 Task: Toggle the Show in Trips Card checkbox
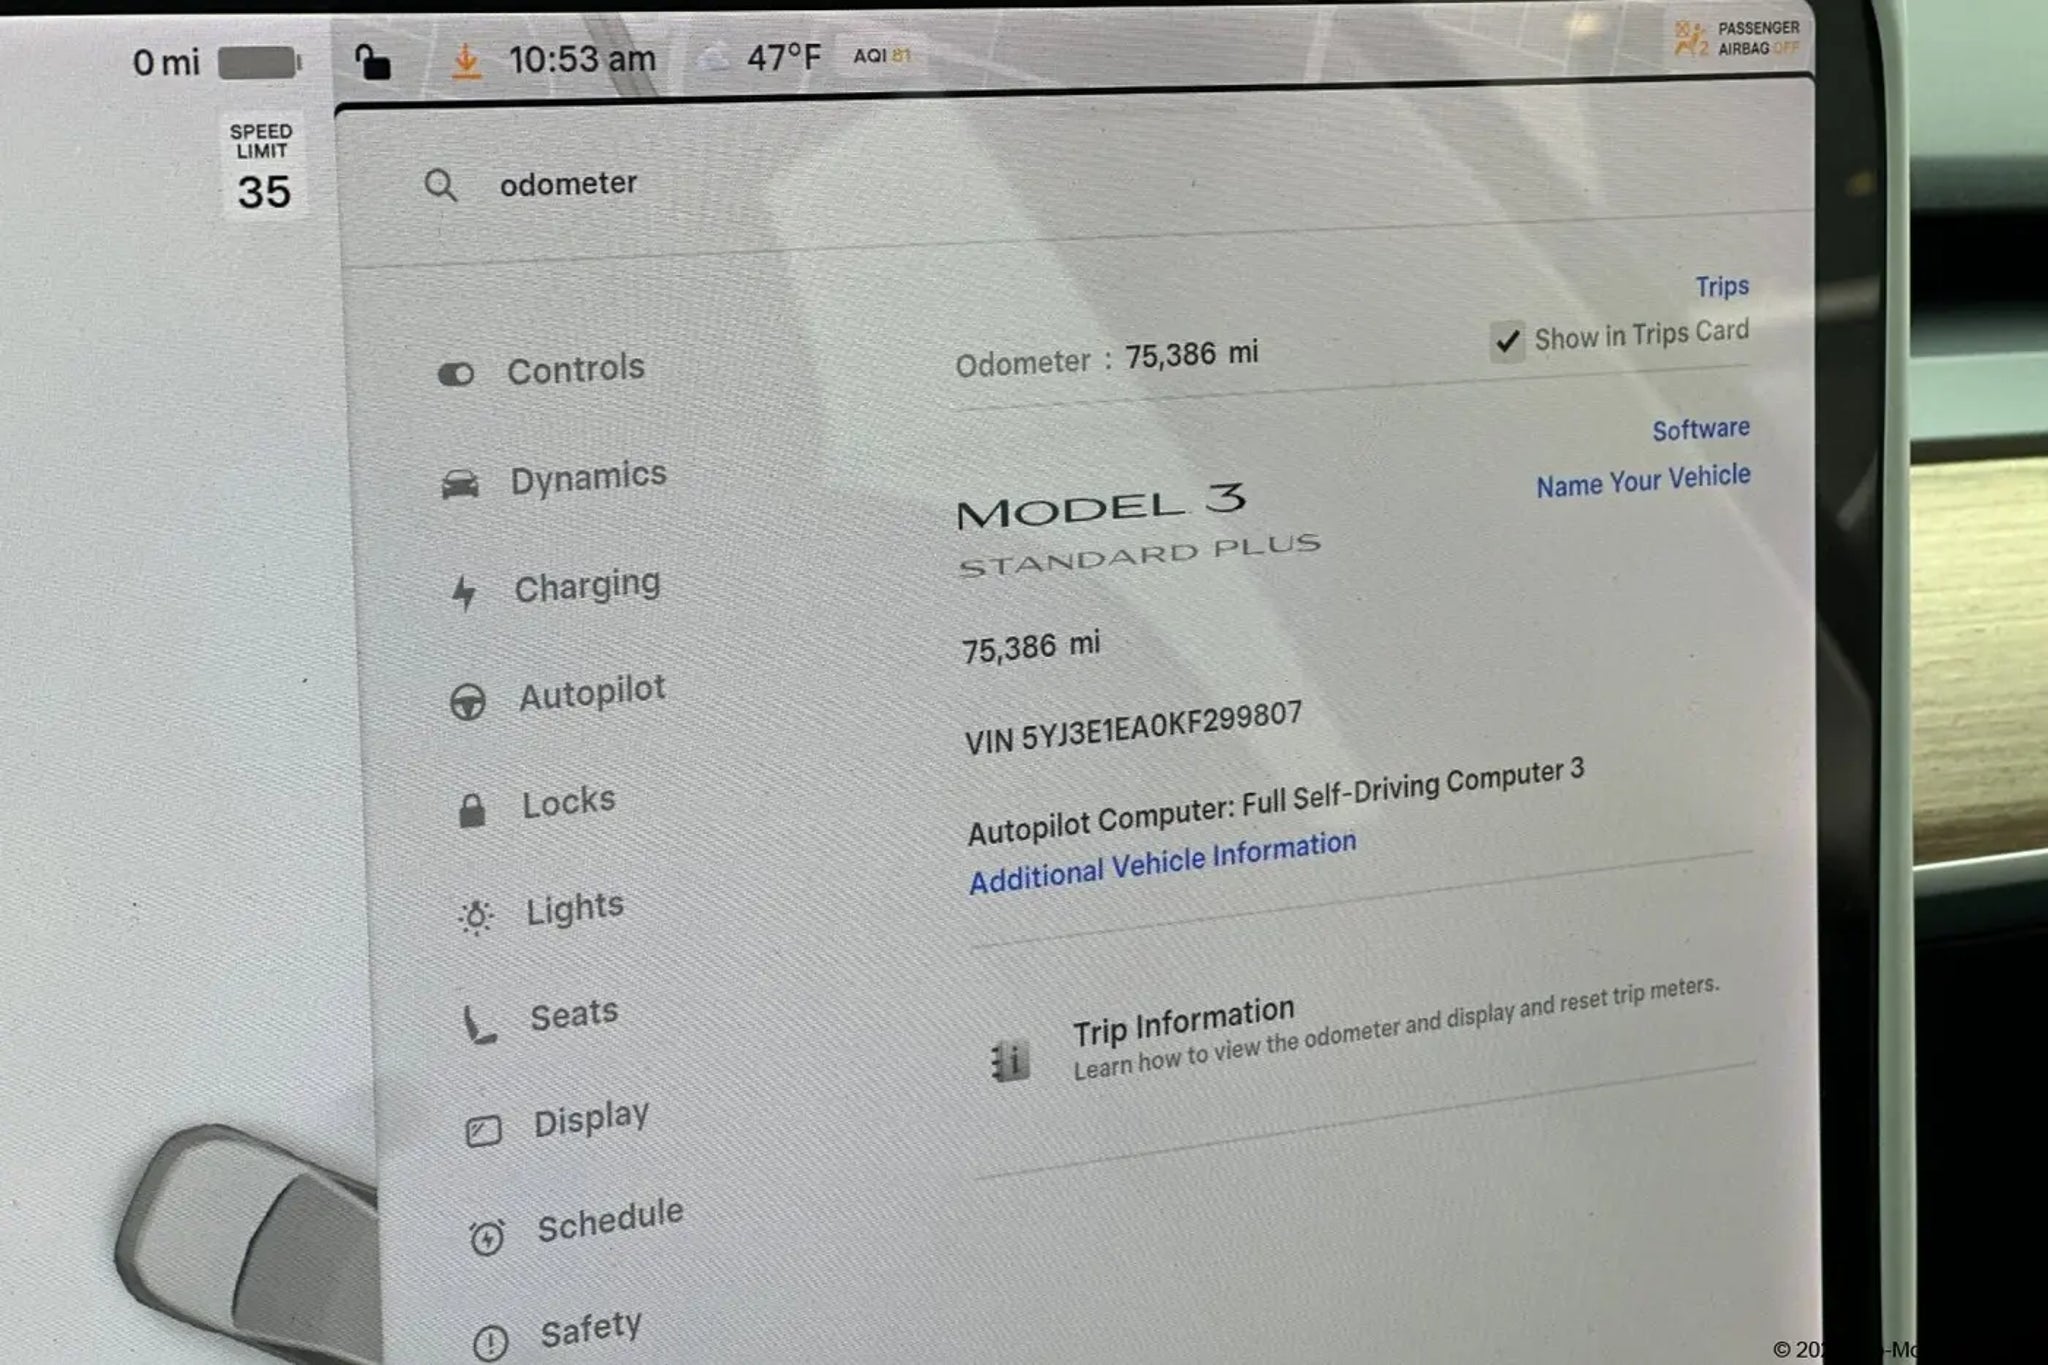[1507, 341]
